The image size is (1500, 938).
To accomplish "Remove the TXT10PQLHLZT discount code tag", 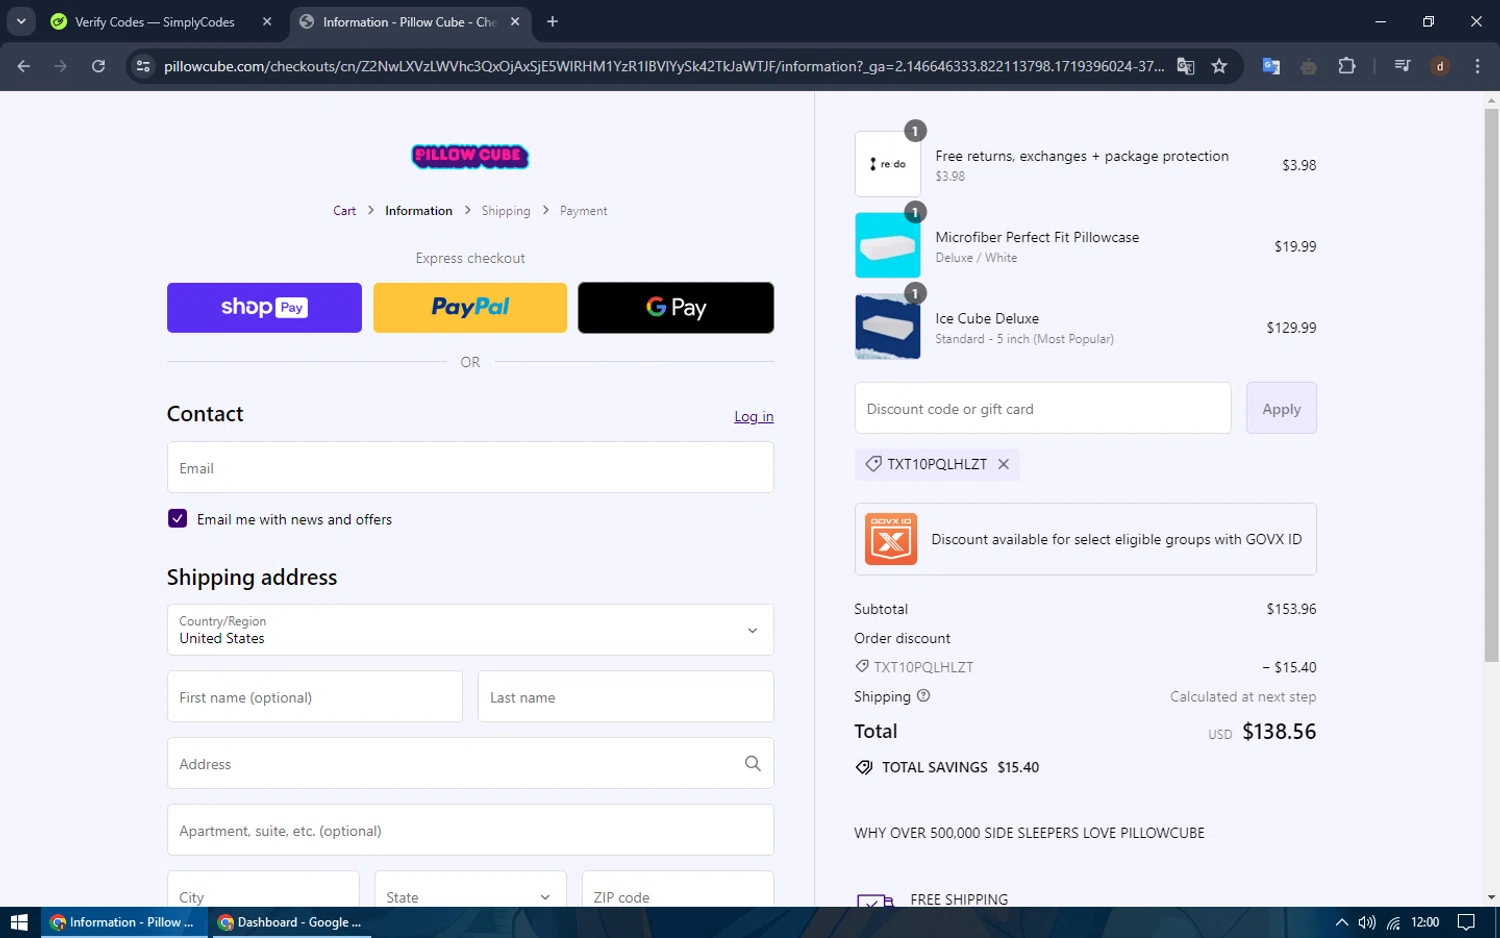I will pos(1003,464).
